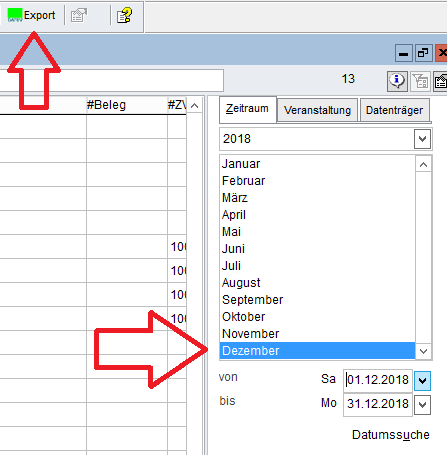
Task: Open the help question mark icon
Action: click(x=124, y=15)
